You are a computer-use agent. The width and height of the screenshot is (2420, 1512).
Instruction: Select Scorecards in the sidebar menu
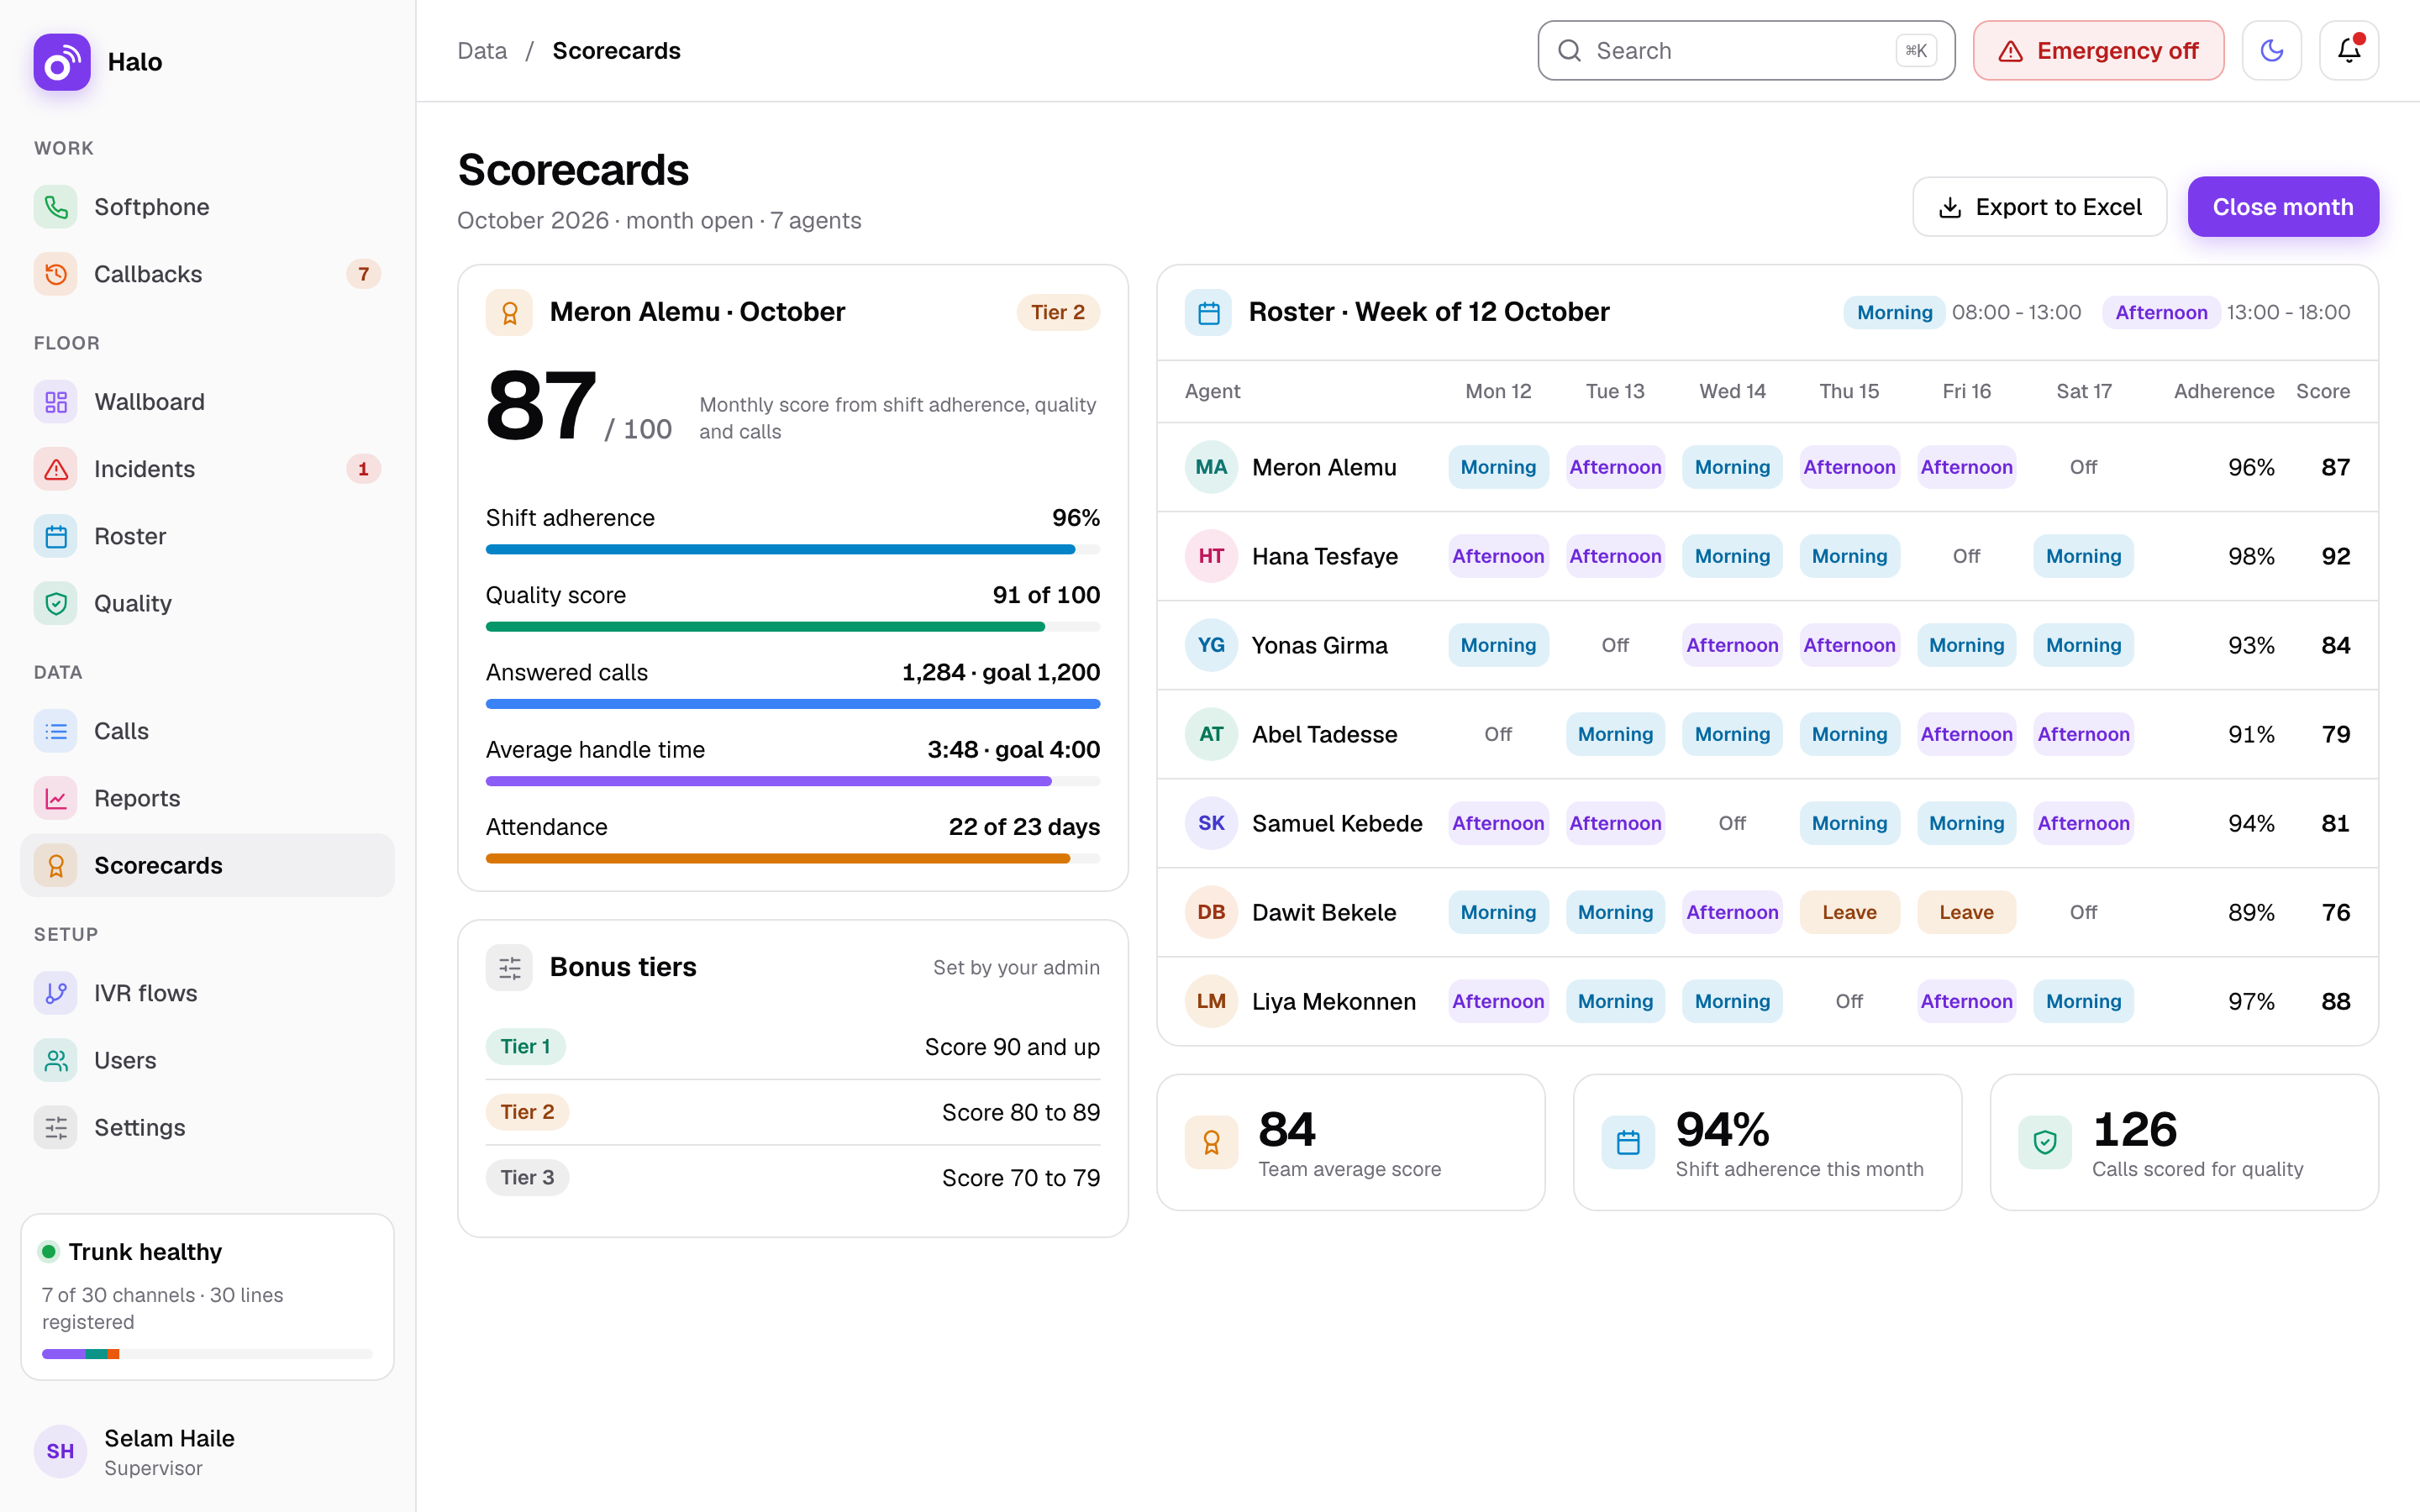click(x=207, y=865)
